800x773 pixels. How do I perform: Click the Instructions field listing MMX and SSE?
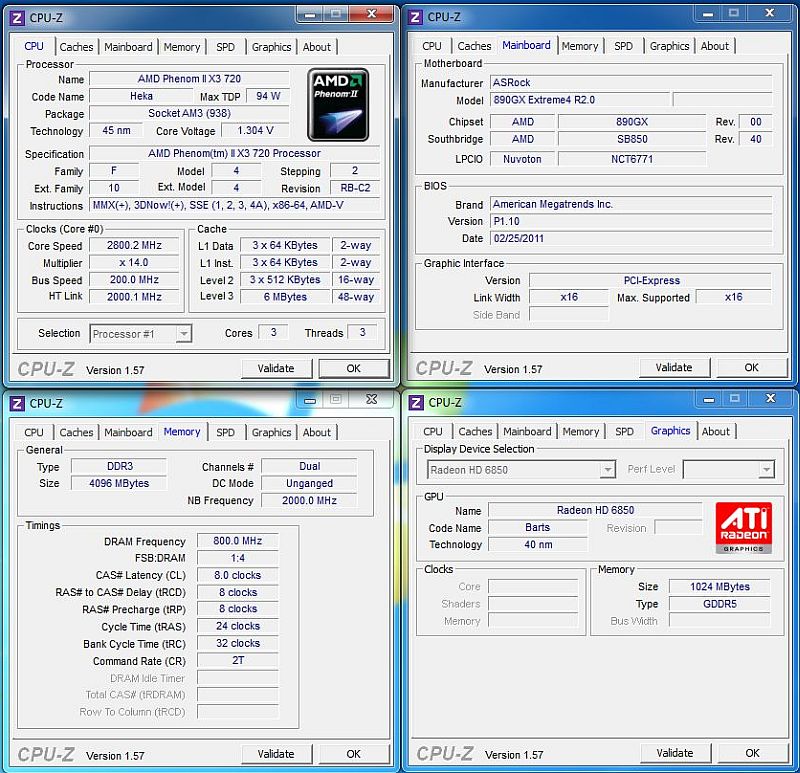click(x=235, y=205)
